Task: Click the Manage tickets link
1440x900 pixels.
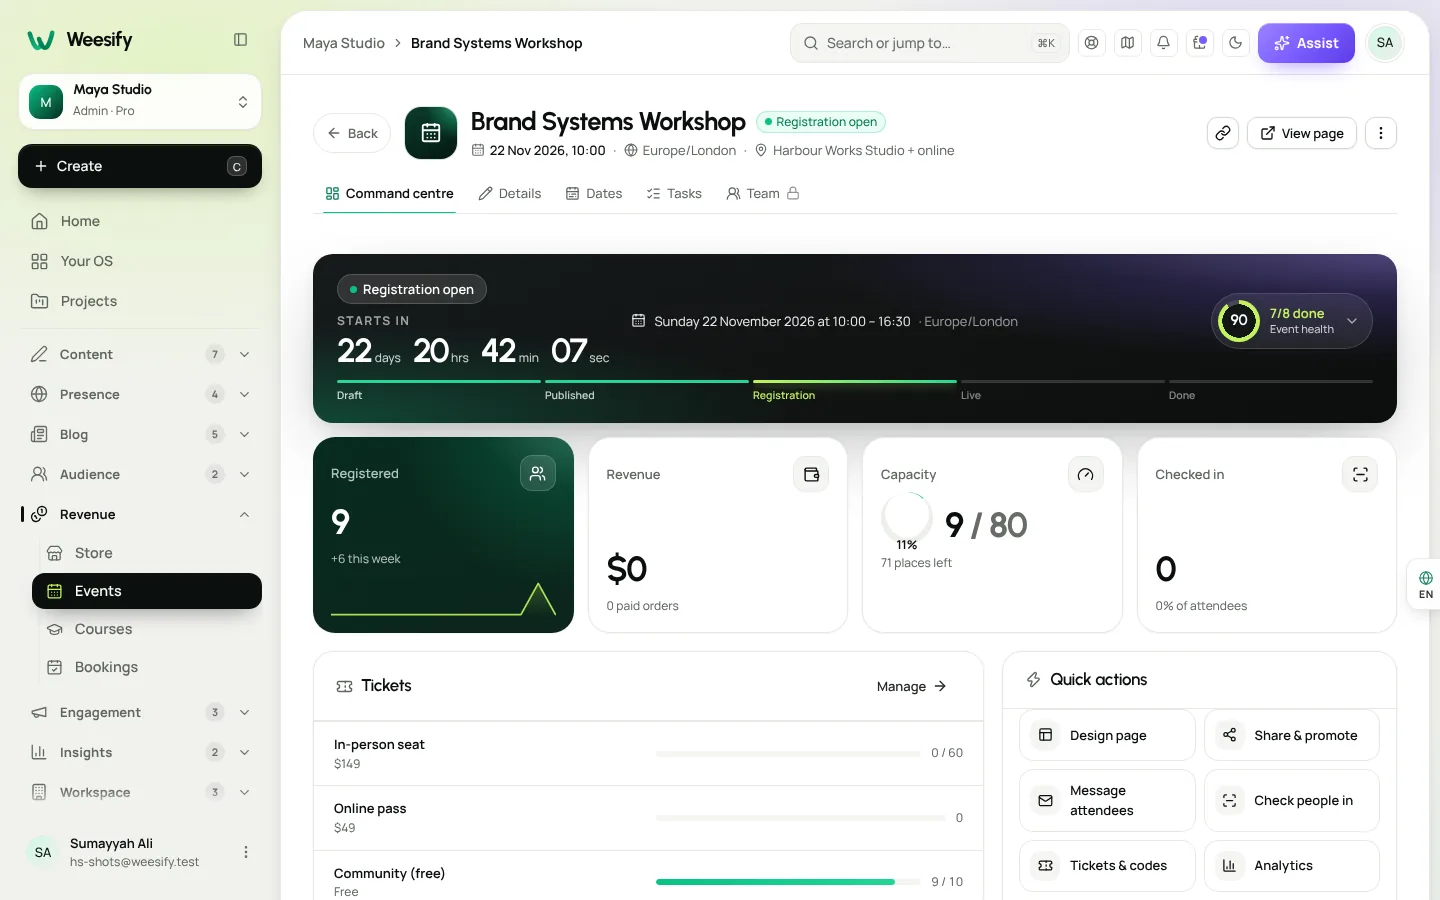Action: tap(911, 686)
